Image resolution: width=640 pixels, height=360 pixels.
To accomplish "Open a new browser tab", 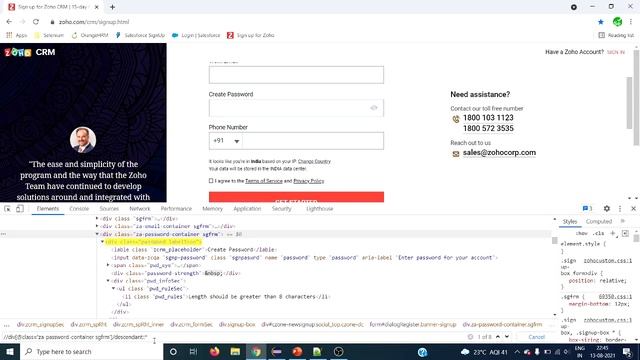I will [112, 7].
